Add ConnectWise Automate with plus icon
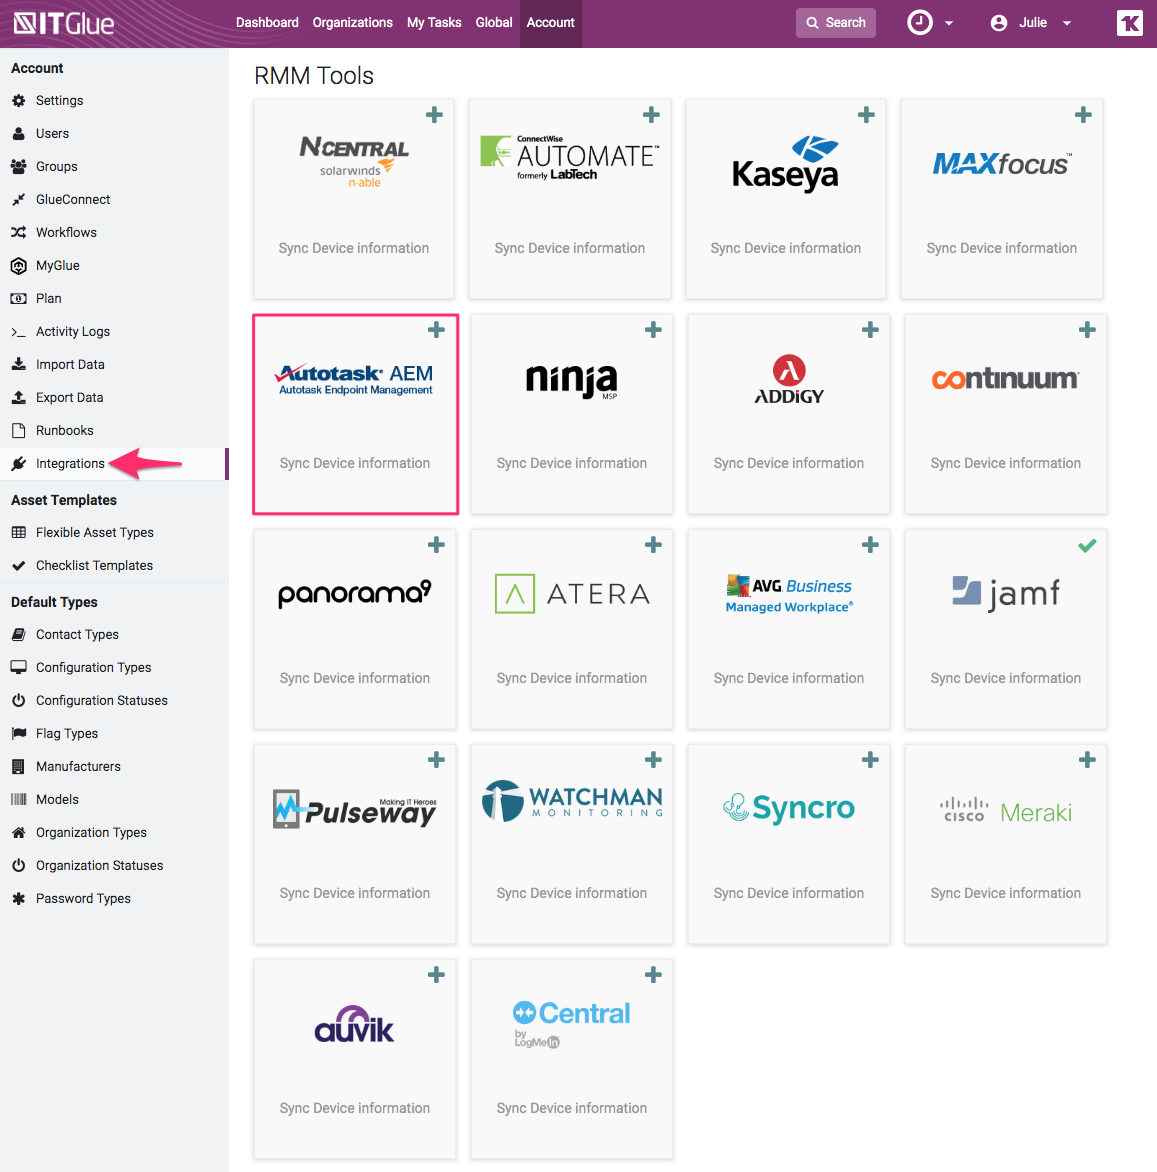 tap(651, 115)
